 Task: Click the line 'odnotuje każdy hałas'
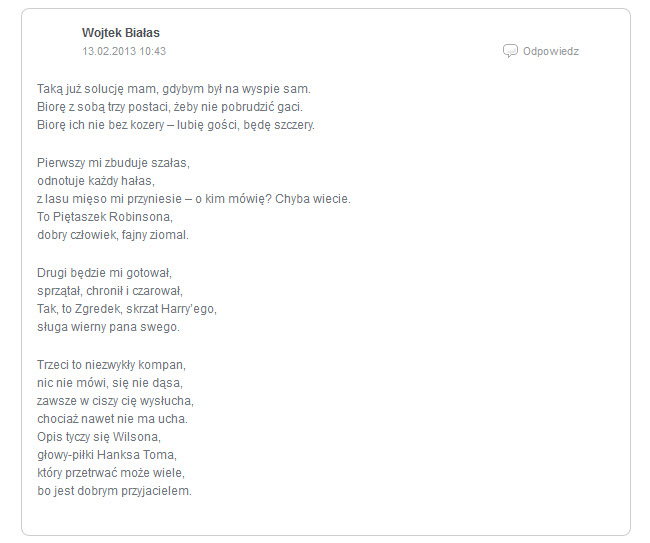pos(96,181)
